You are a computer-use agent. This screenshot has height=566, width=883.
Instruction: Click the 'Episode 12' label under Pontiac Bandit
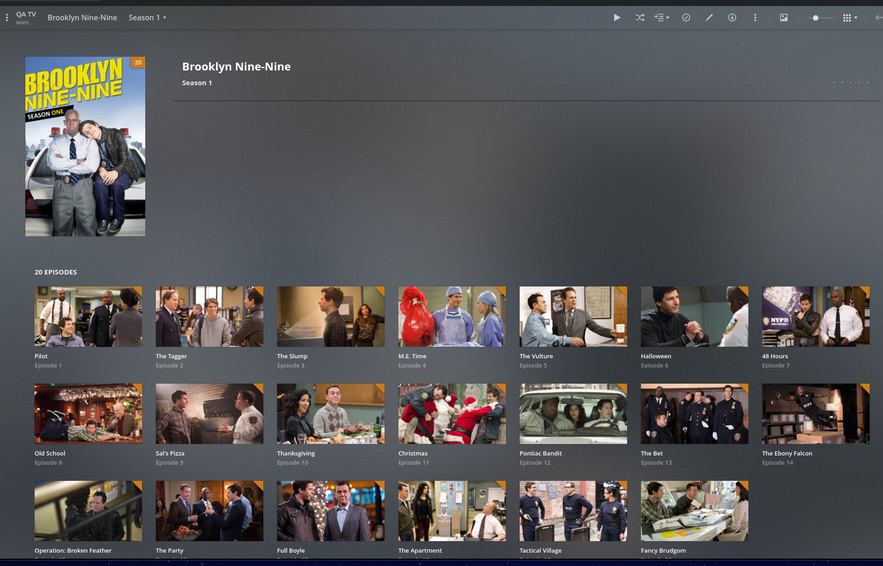pyautogui.click(x=535, y=463)
